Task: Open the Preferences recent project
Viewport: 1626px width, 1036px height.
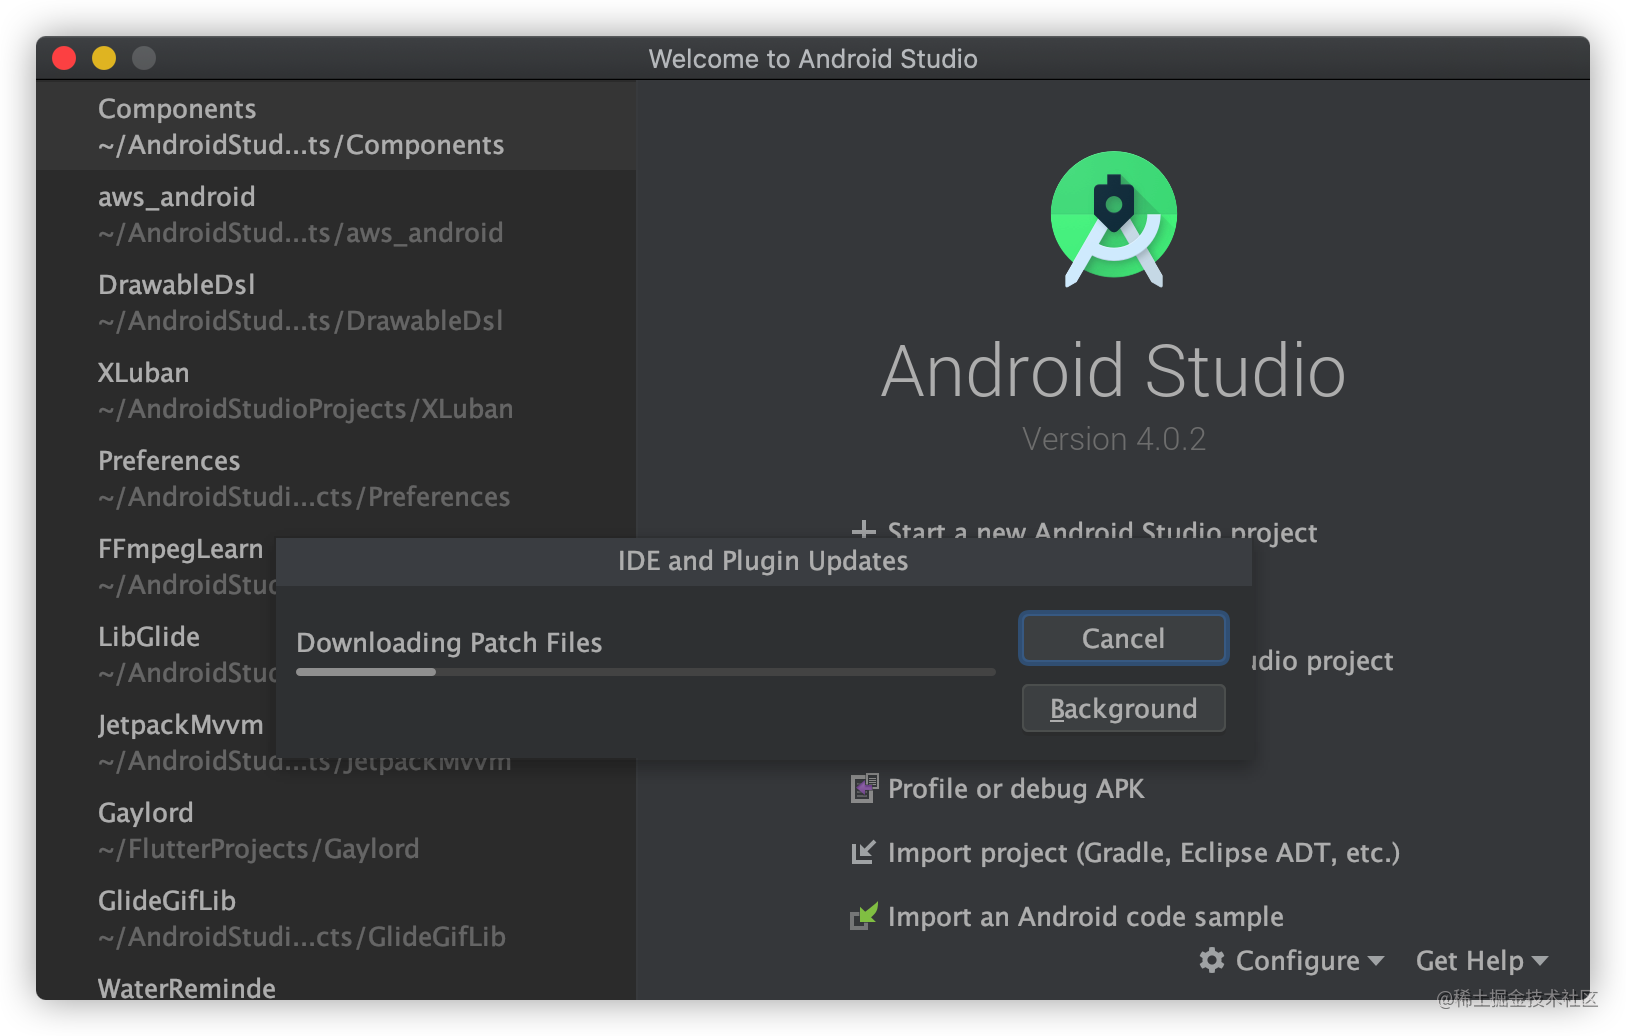Action: (336, 478)
